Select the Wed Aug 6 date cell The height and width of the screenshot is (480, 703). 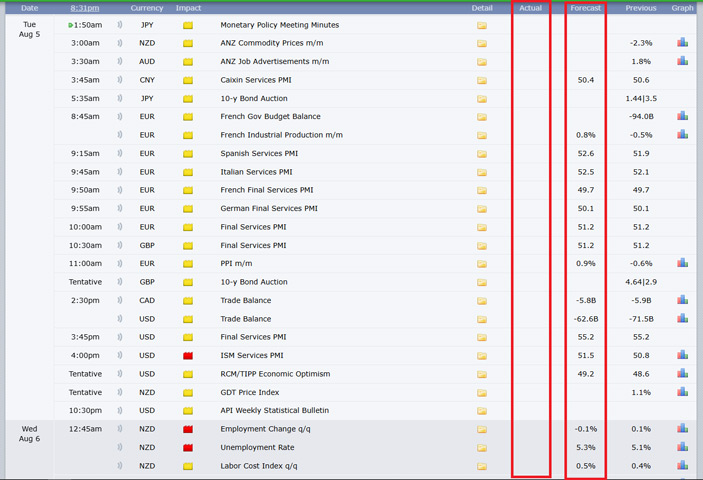[x=29, y=433]
